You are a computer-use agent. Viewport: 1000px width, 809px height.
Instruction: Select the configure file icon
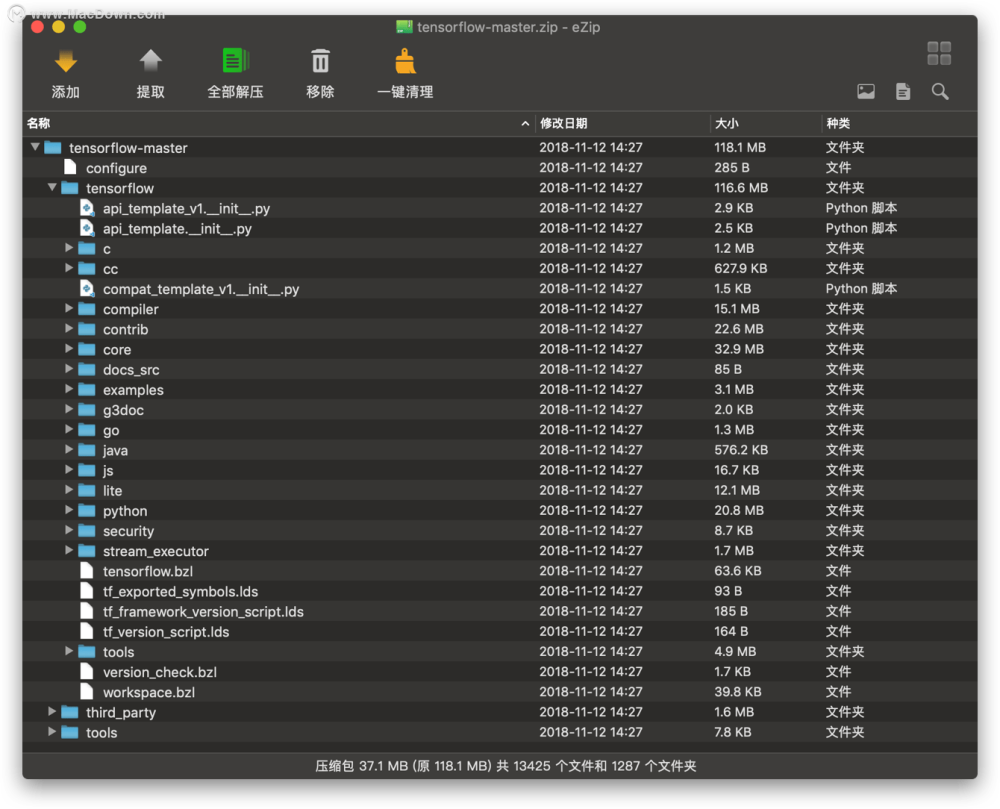(70, 168)
